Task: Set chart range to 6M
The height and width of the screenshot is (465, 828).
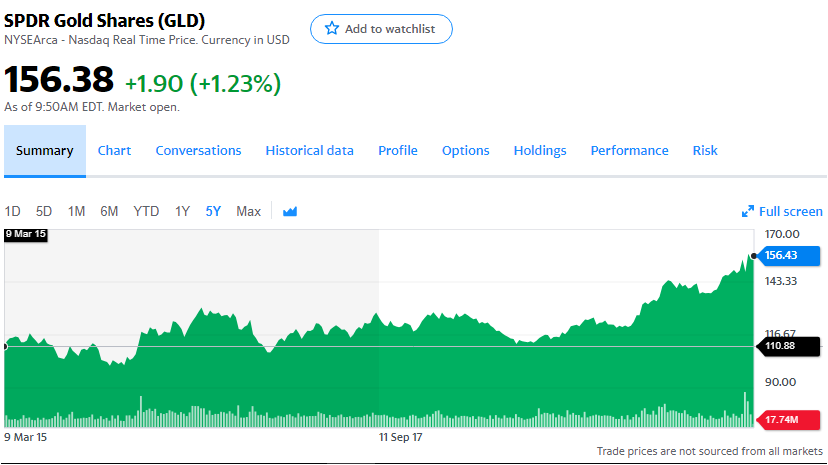Action: click(109, 212)
